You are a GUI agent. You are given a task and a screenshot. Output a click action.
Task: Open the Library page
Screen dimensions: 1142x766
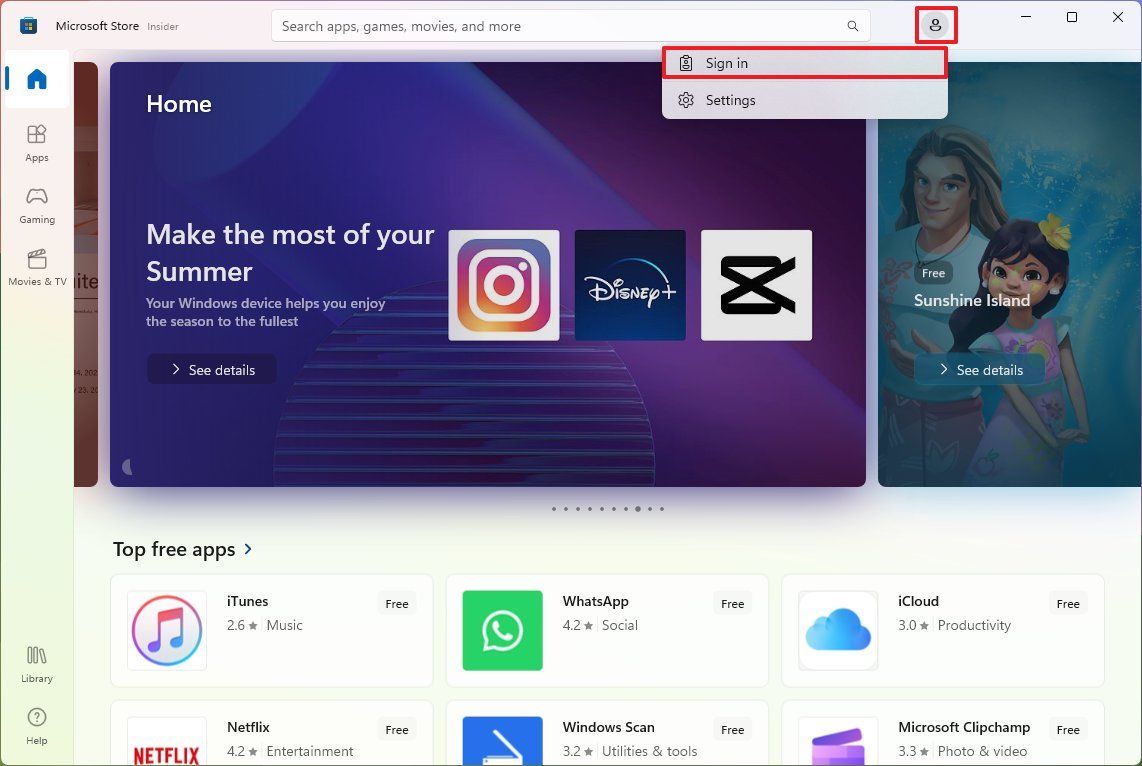(36, 664)
